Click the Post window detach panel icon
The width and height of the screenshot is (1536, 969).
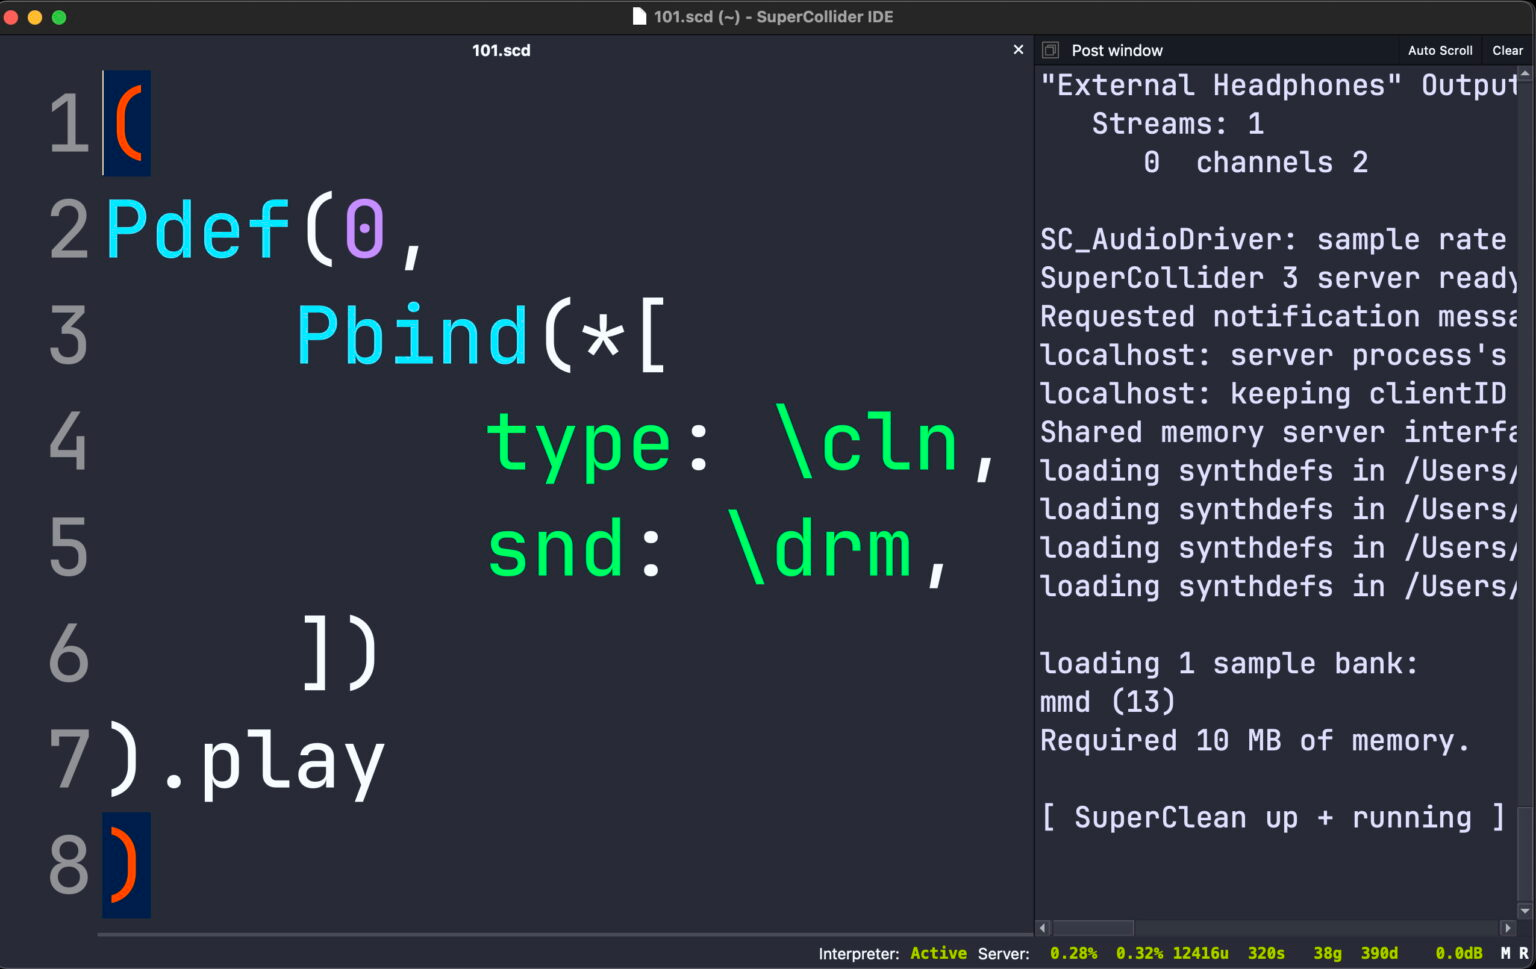[x=1050, y=50]
